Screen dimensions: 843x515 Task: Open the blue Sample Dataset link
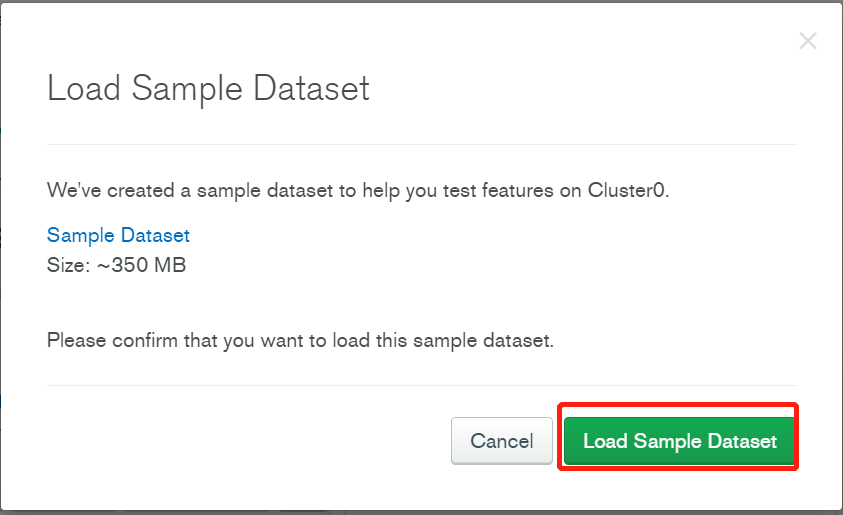(x=118, y=235)
